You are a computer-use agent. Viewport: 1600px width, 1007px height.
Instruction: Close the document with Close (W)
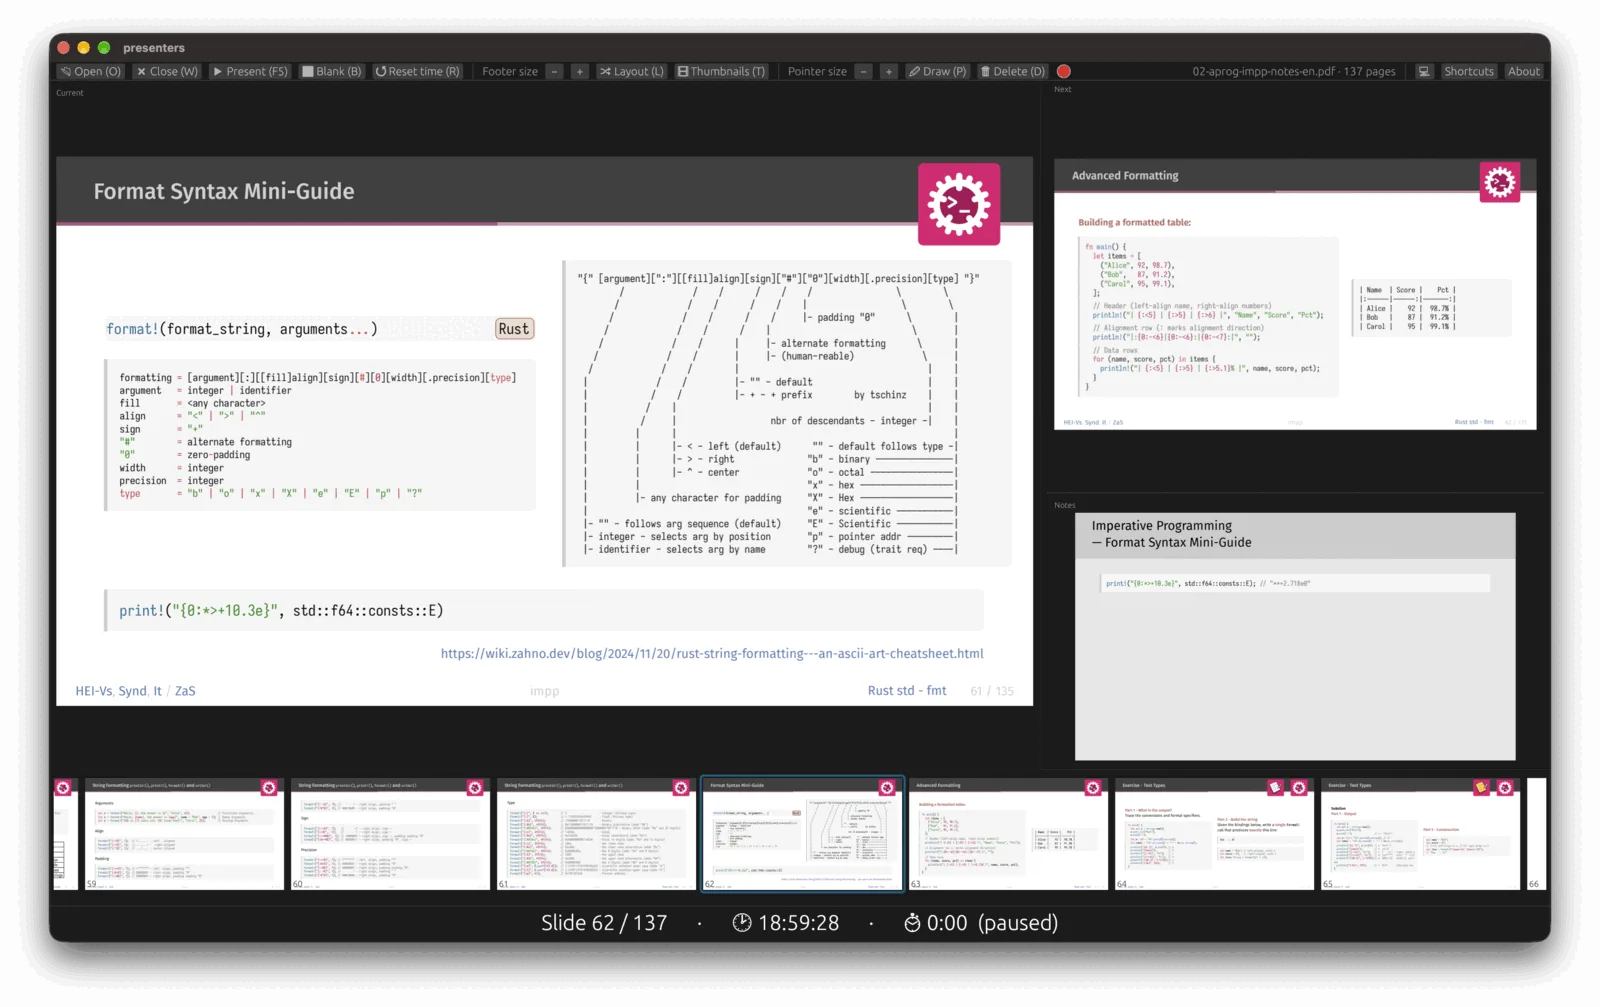tap(167, 71)
